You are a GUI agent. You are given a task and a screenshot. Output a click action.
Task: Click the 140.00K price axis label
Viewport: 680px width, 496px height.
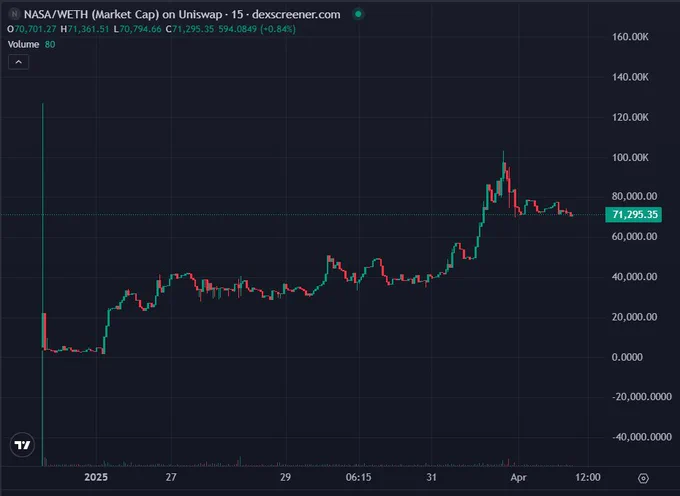click(x=630, y=77)
